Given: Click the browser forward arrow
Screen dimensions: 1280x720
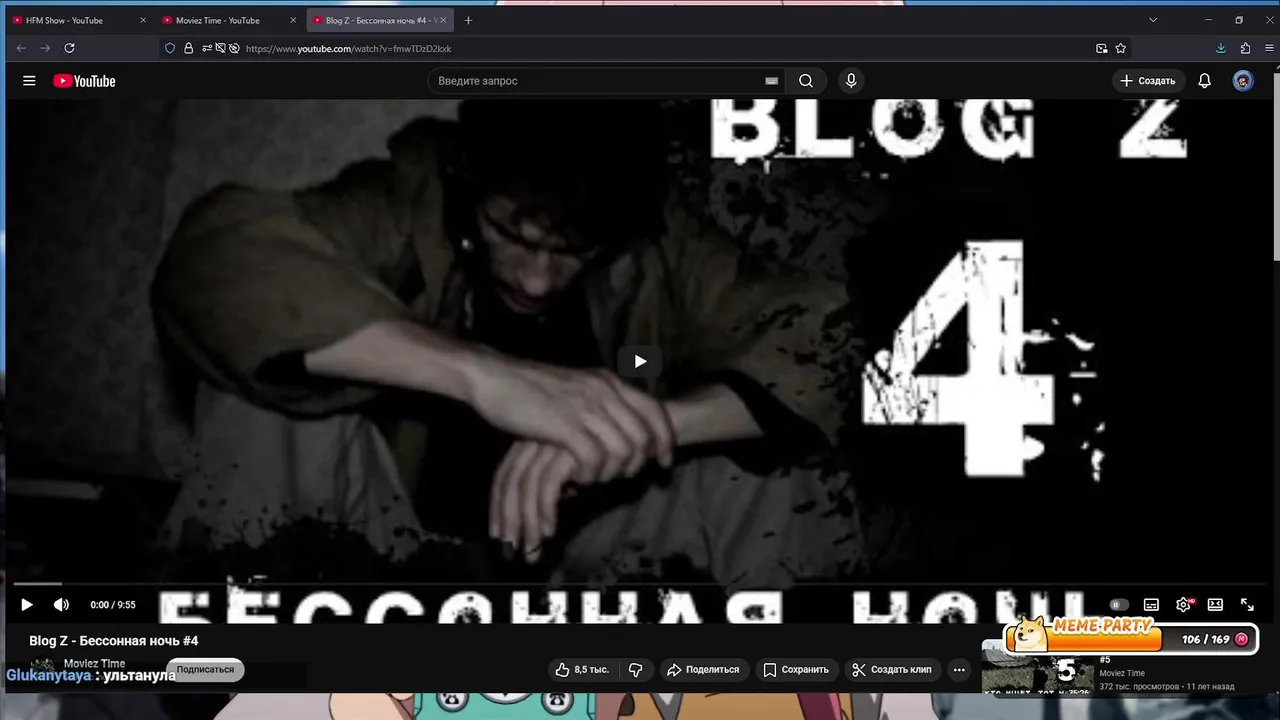Looking at the screenshot, I should (x=45, y=48).
